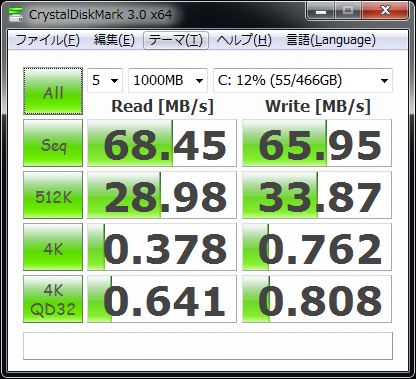Viewport: 416px width, 379px height.
Task: Expand the 1000MB test size dropdown
Action: [x=168, y=80]
